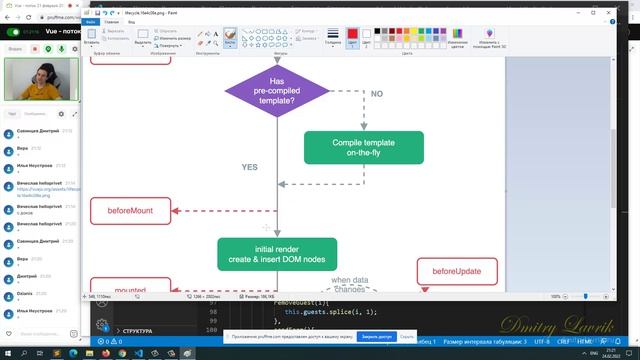Click the taskbar search magnifier icon
The height and width of the screenshot is (360, 640).
(x=24, y=353)
